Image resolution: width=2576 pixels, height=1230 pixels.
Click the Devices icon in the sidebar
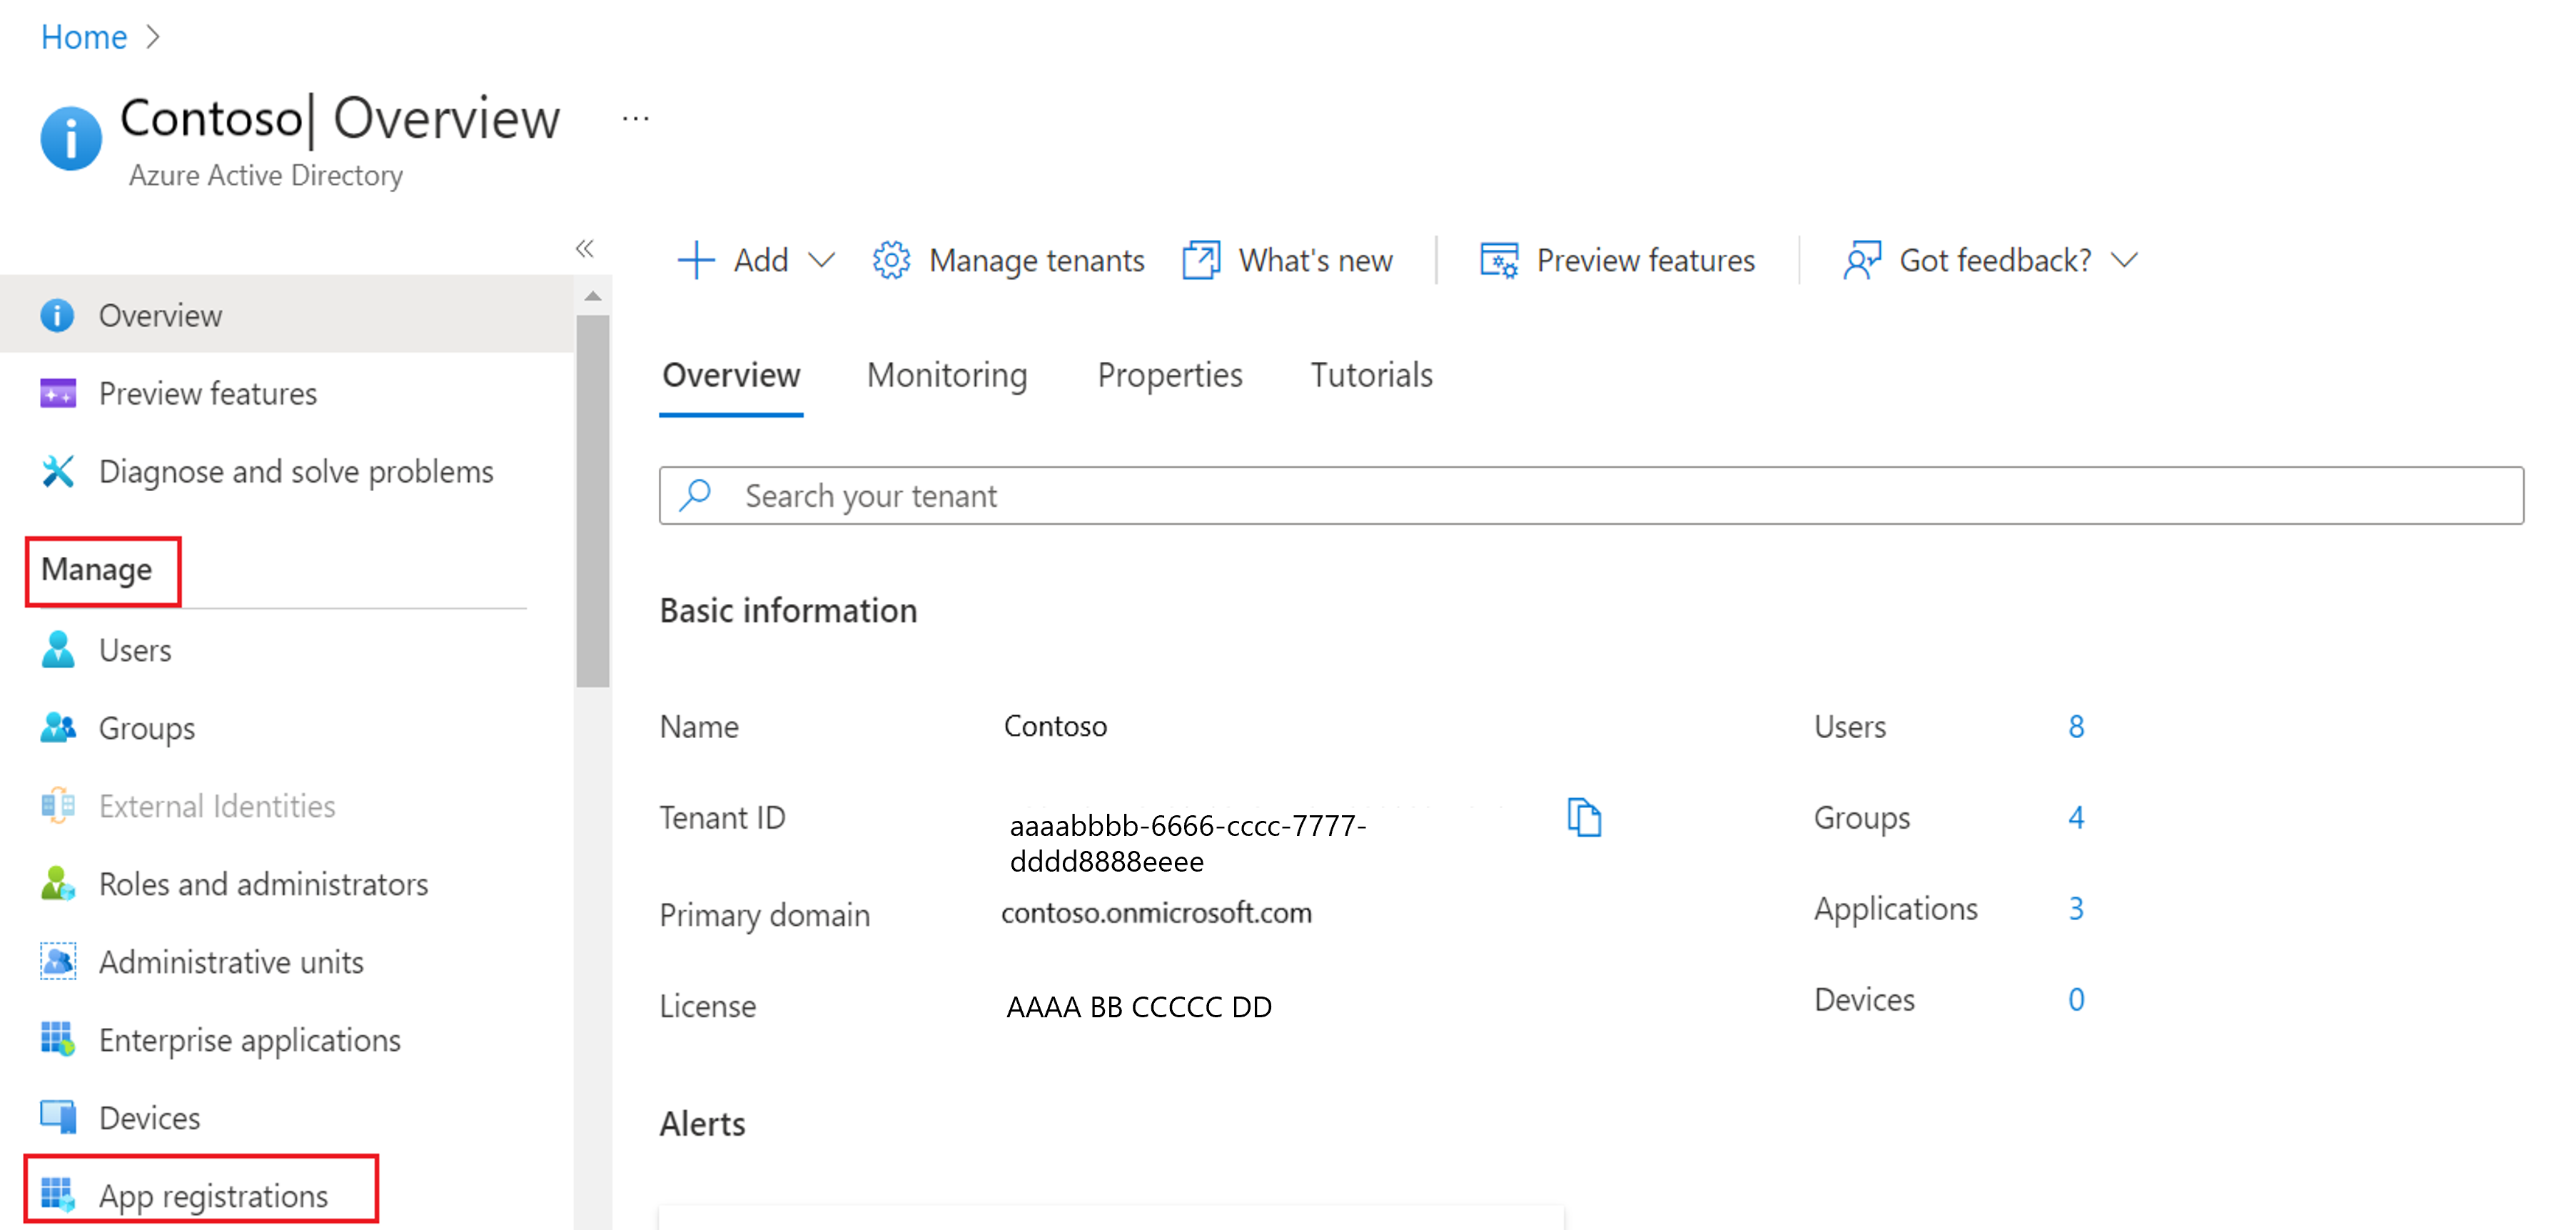[57, 1117]
